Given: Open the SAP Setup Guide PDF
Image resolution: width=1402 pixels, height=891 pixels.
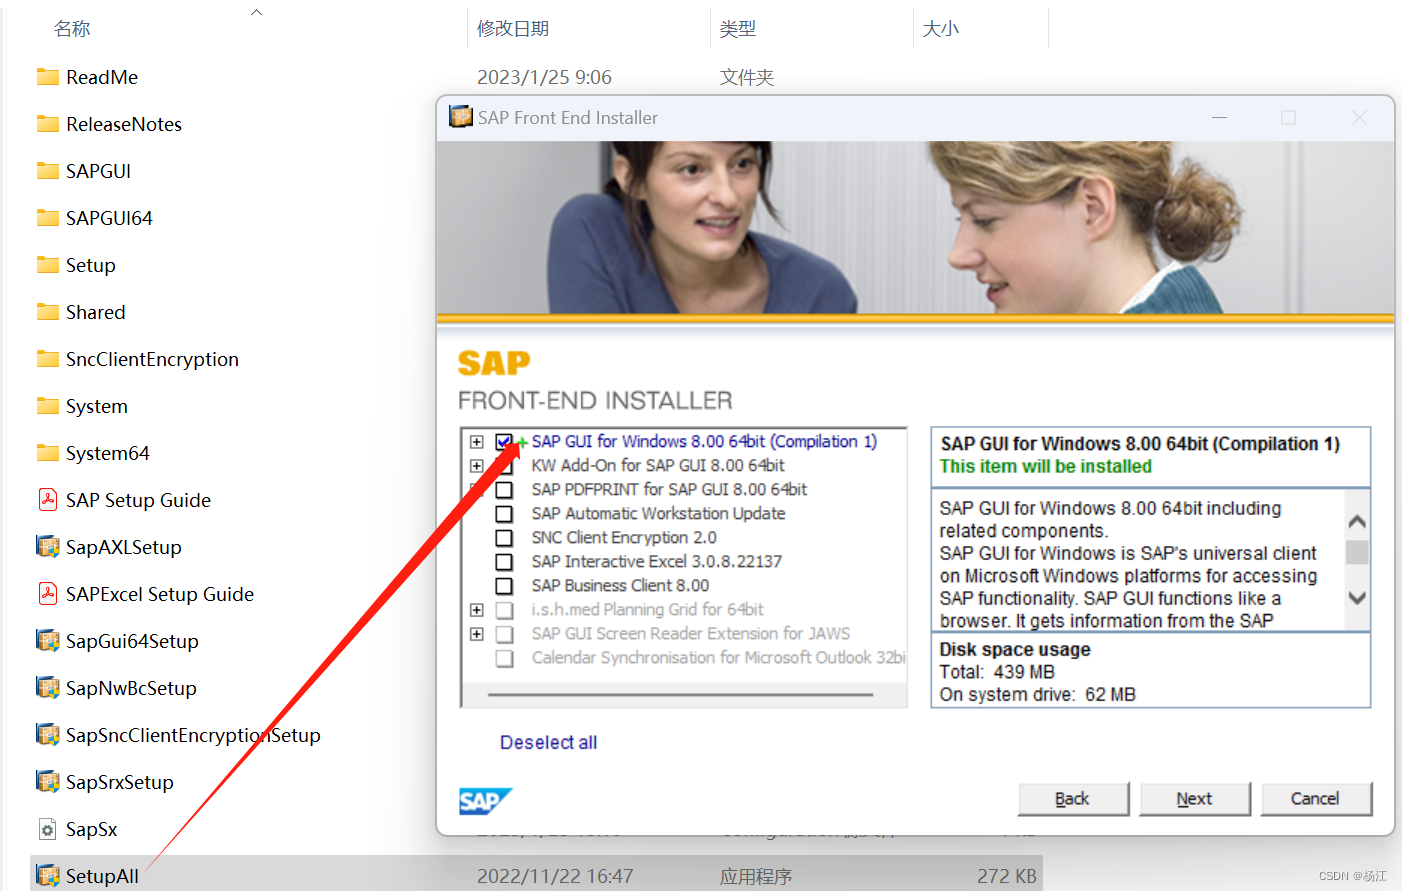Looking at the screenshot, I should click(x=136, y=499).
